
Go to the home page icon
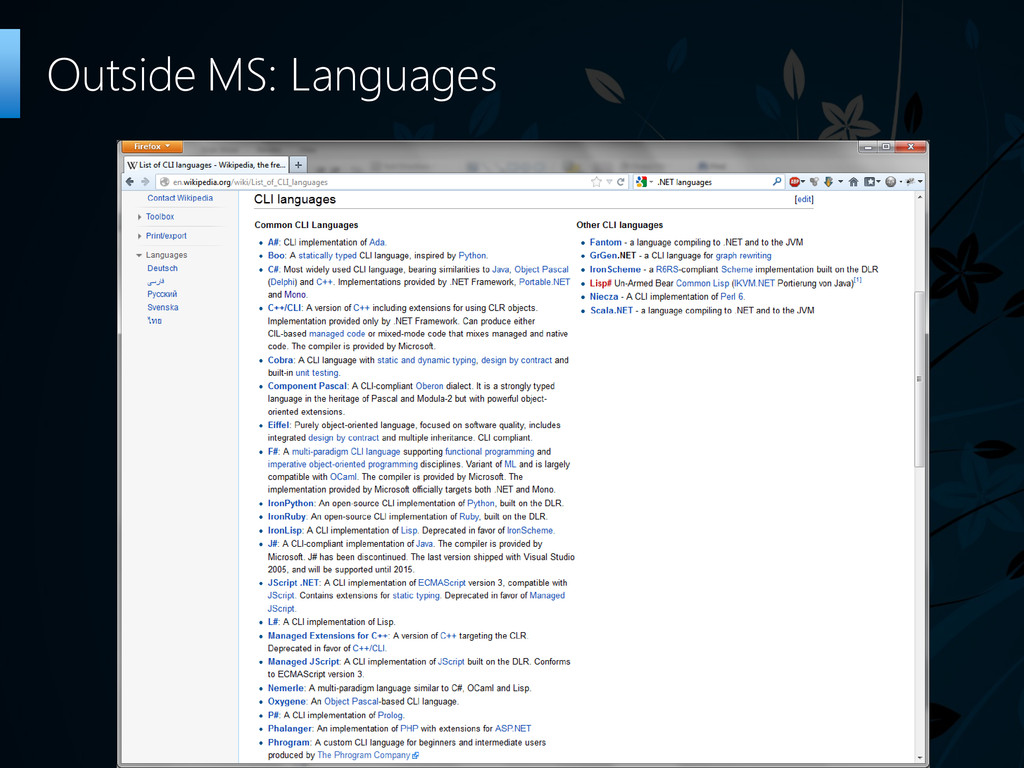pos(854,182)
